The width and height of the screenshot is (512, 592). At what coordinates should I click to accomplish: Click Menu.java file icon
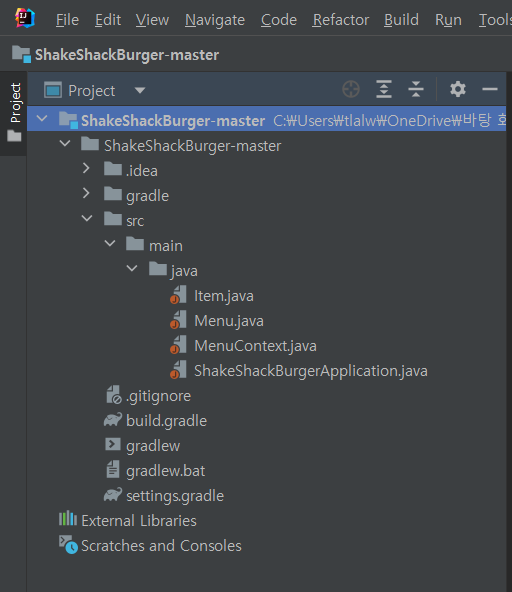point(178,320)
